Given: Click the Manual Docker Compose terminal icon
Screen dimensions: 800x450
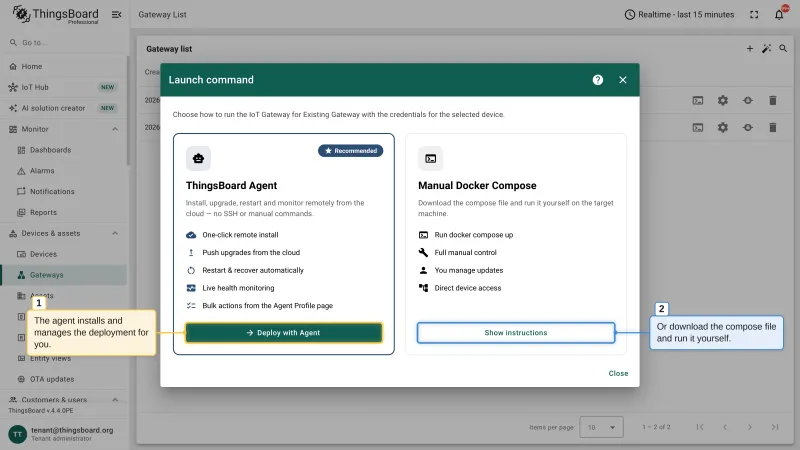Looking at the screenshot, I should point(431,158).
